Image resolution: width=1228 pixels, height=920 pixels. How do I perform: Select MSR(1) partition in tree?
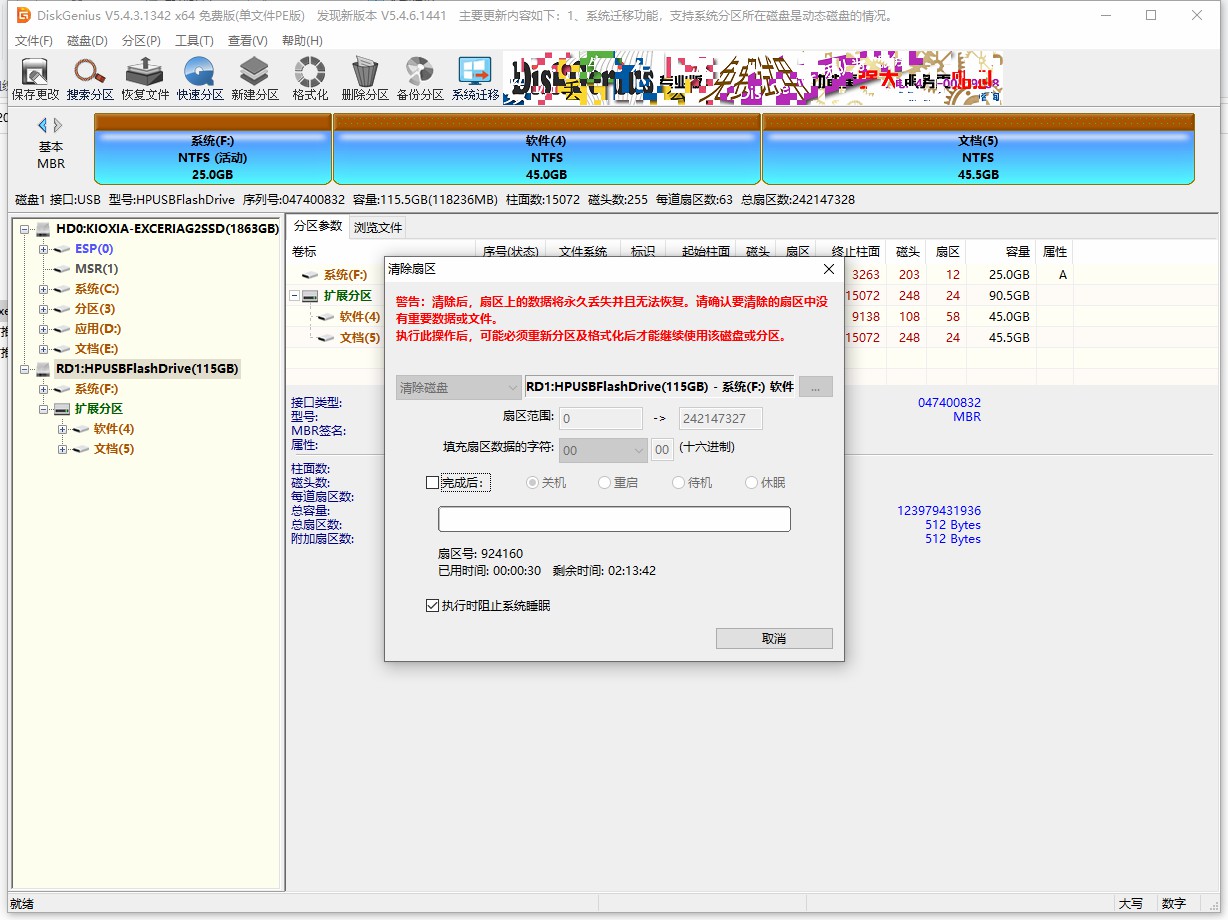point(96,268)
